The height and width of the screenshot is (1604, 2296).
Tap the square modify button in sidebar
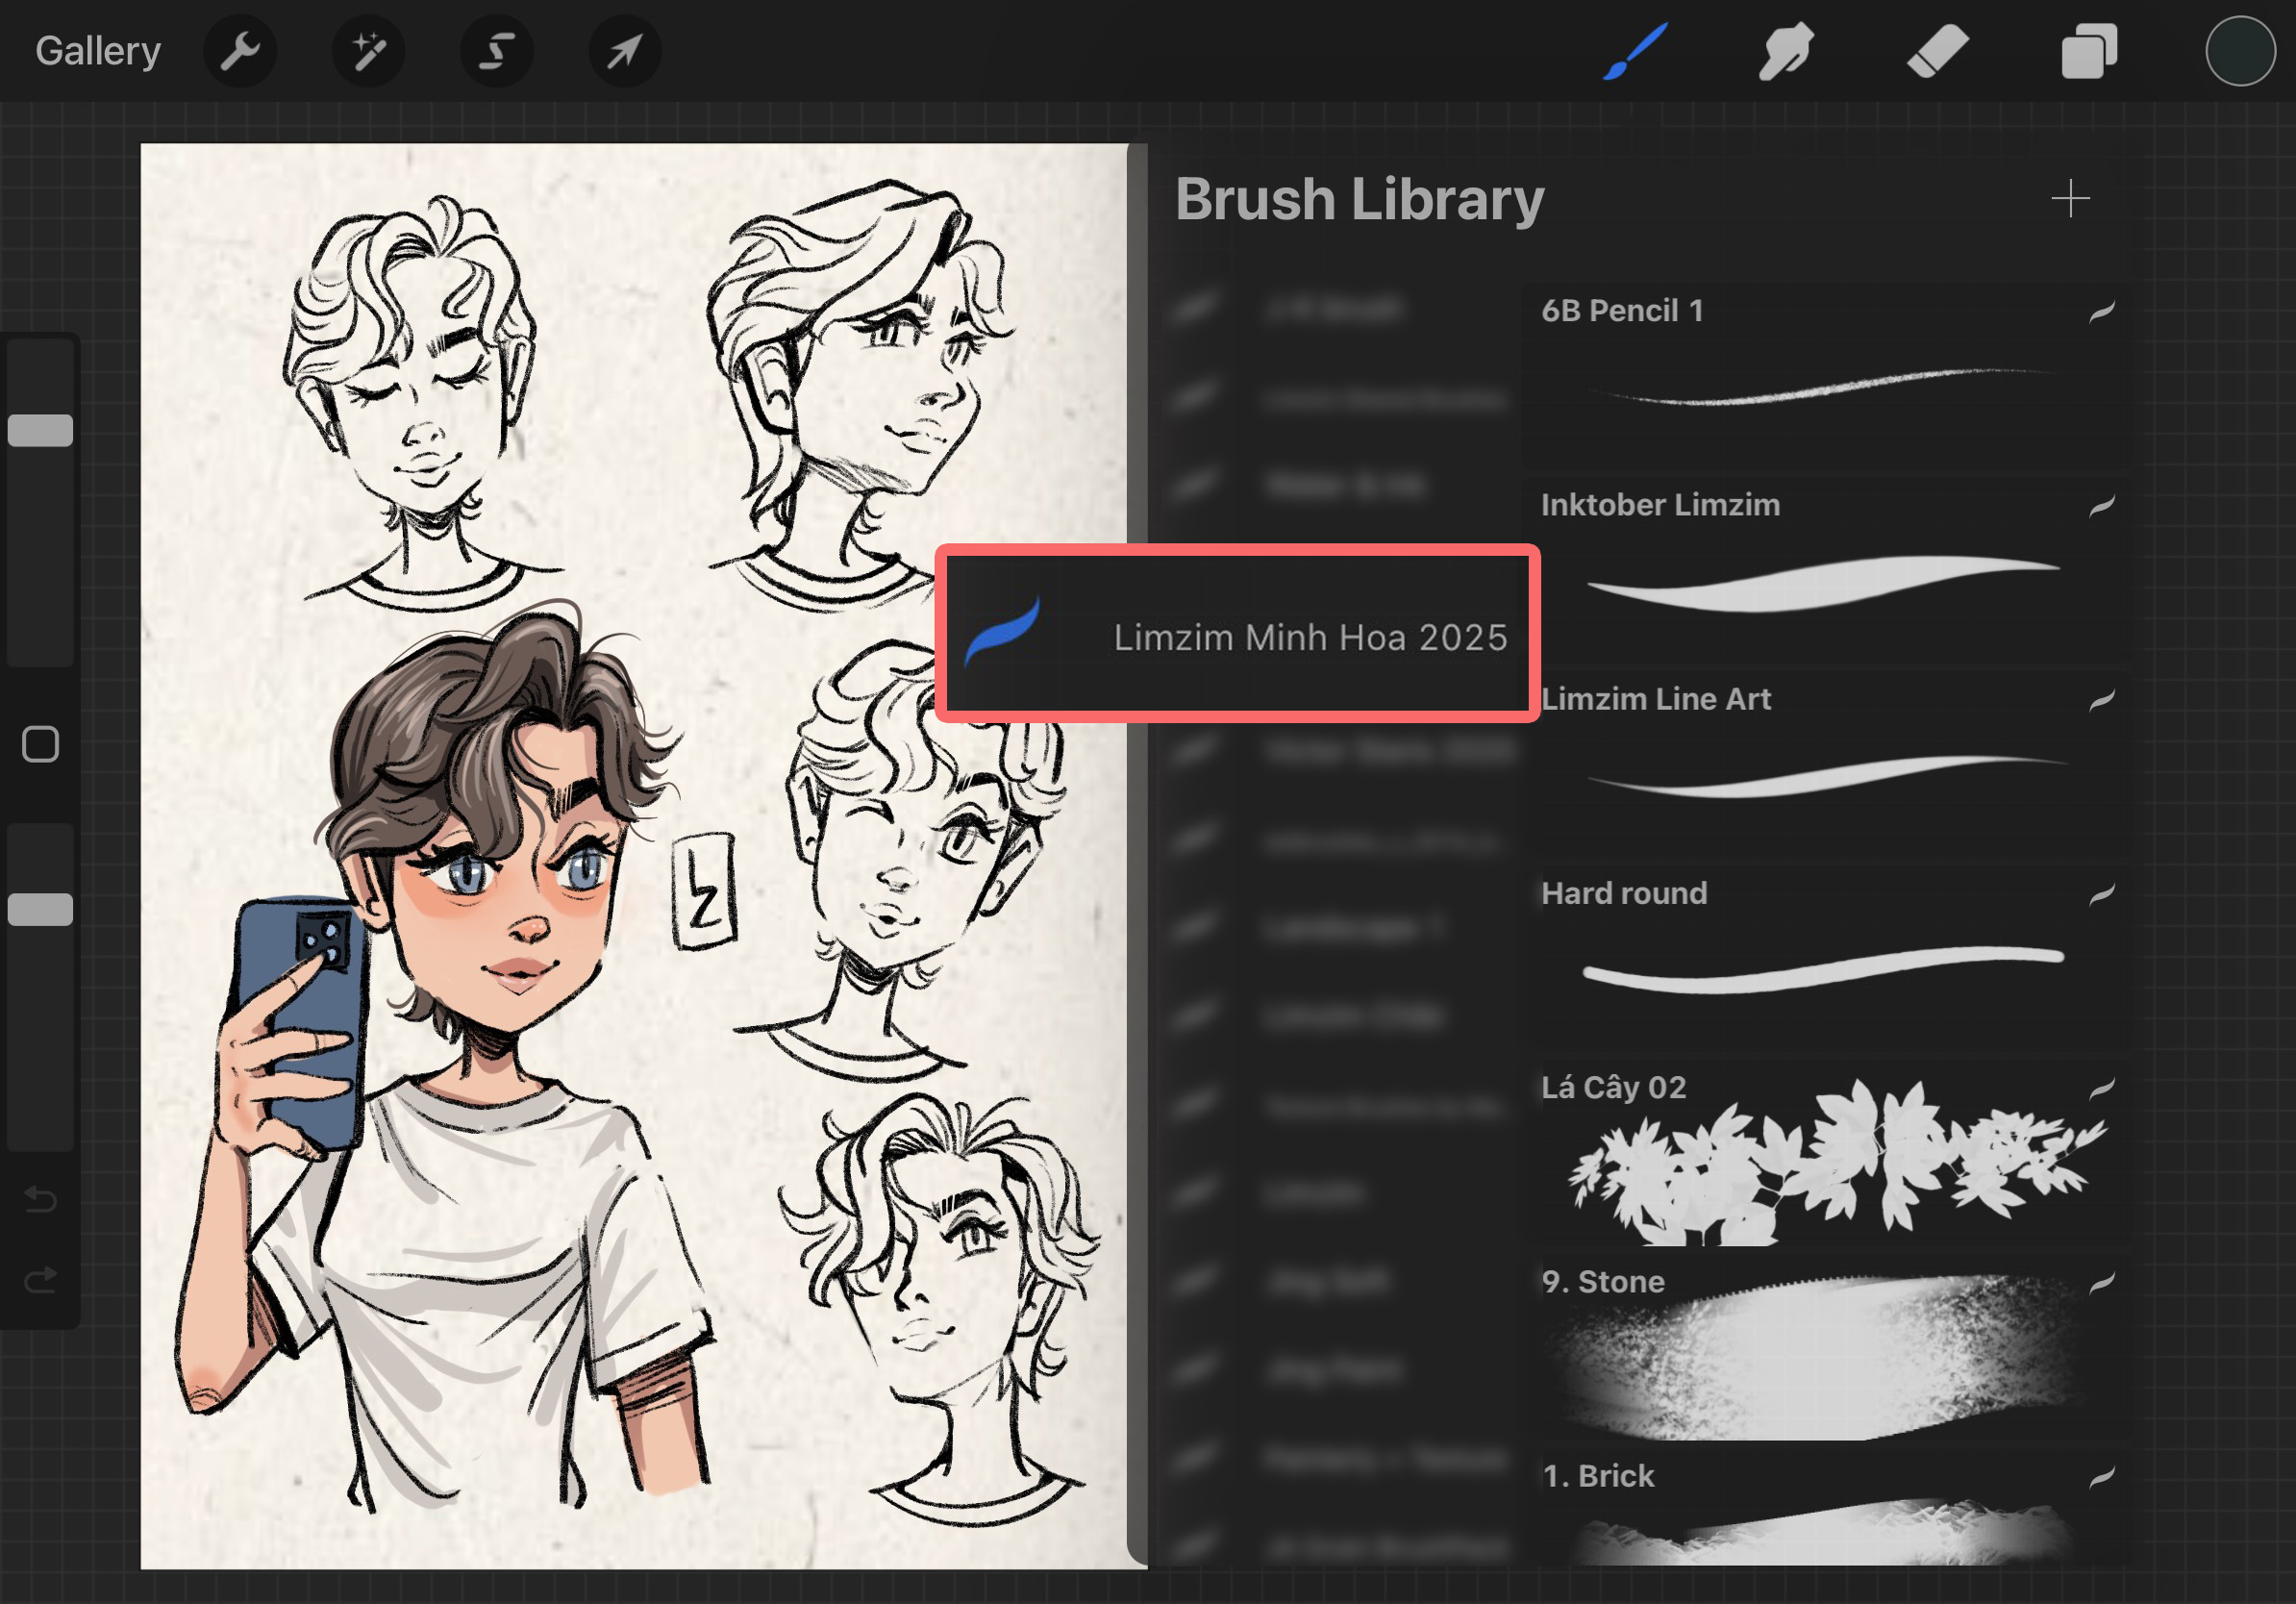pos(40,744)
